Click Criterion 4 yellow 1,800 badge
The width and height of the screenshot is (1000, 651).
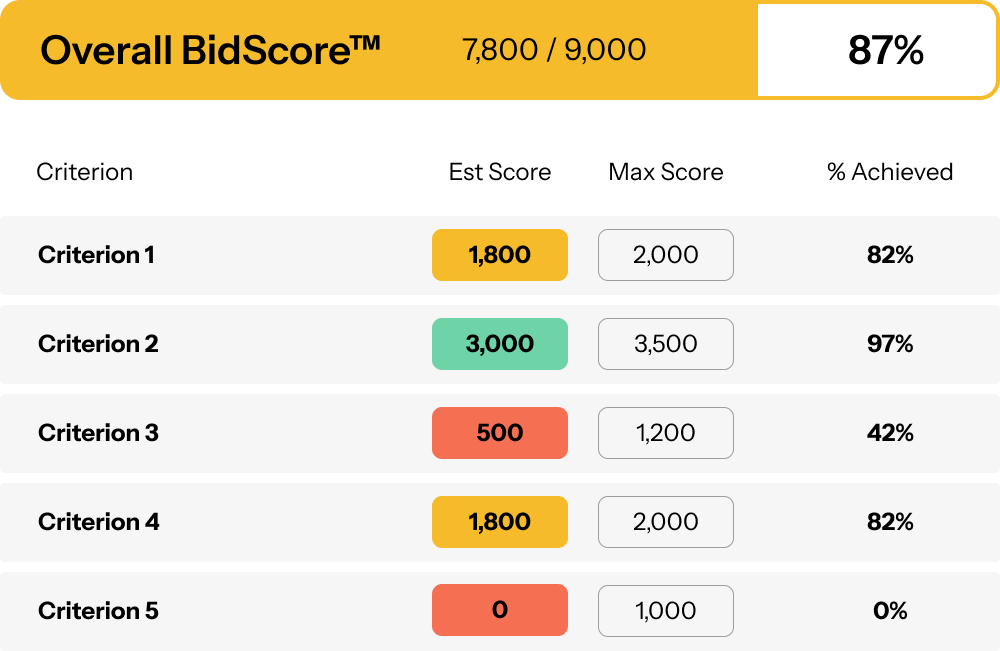(x=500, y=522)
